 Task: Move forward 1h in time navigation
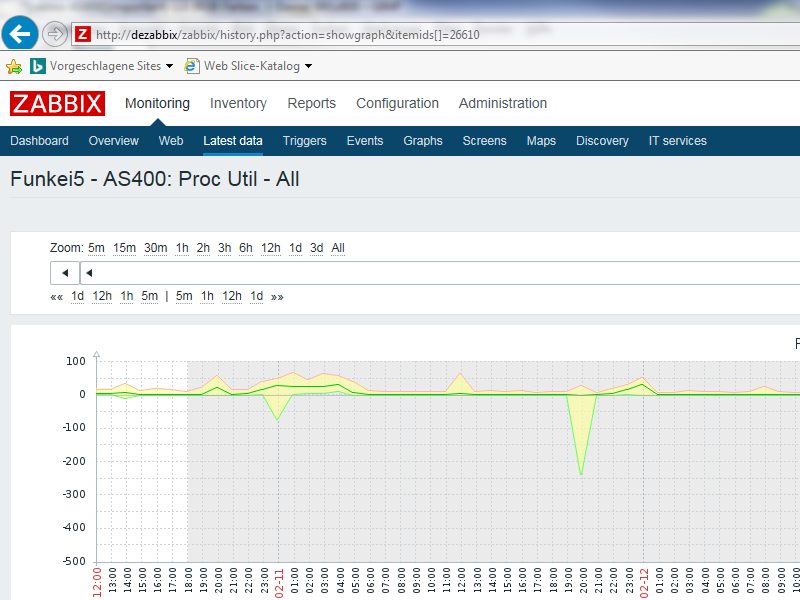coord(207,296)
